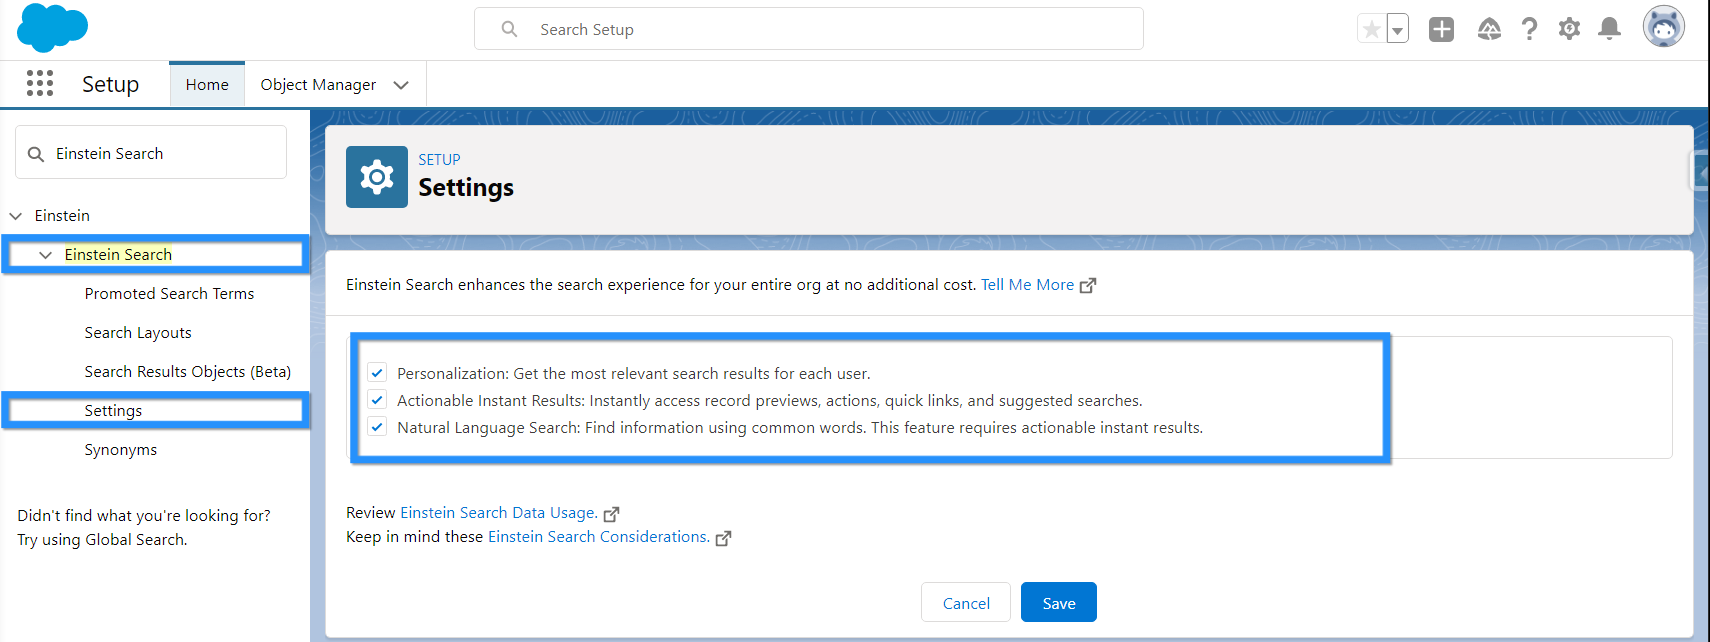1710x642 pixels.
Task: Focus the Search Setup field
Action: pyautogui.click(x=809, y=29)
